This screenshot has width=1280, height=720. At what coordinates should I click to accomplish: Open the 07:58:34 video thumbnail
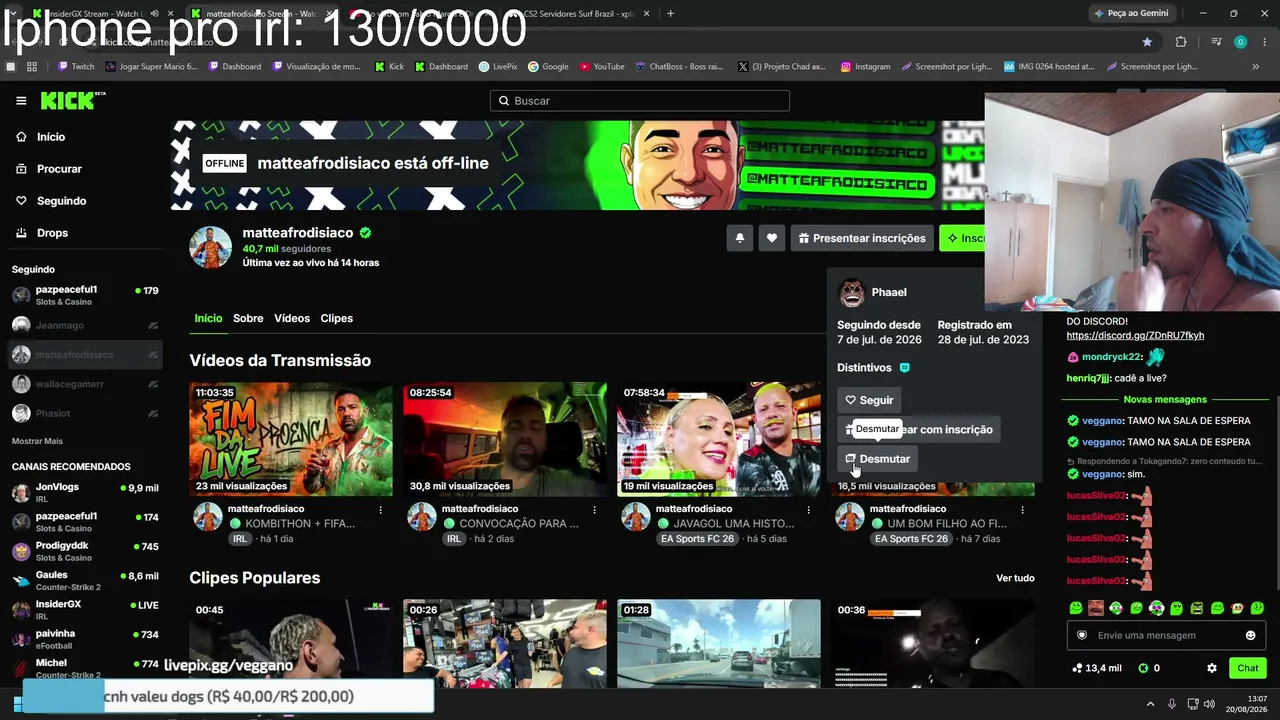[719, 439]
